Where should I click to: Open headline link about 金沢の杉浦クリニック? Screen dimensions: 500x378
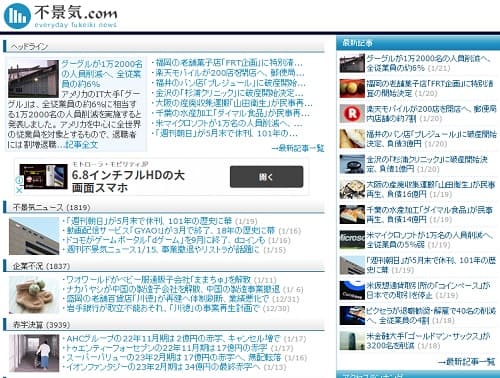click(x=229, y=93)
